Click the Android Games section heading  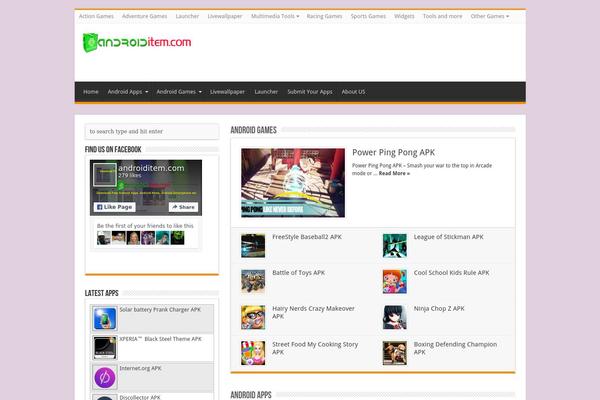253,130
